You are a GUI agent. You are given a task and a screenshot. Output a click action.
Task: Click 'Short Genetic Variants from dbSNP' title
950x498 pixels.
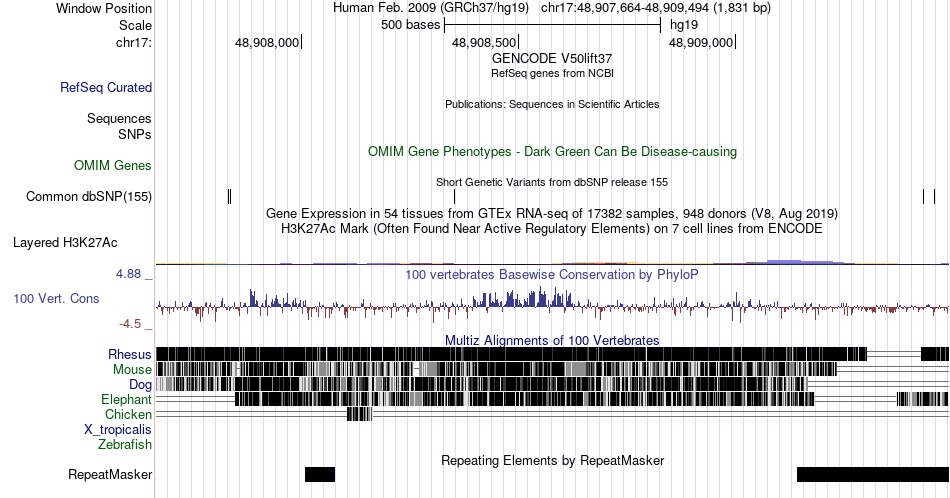(552, 182)
